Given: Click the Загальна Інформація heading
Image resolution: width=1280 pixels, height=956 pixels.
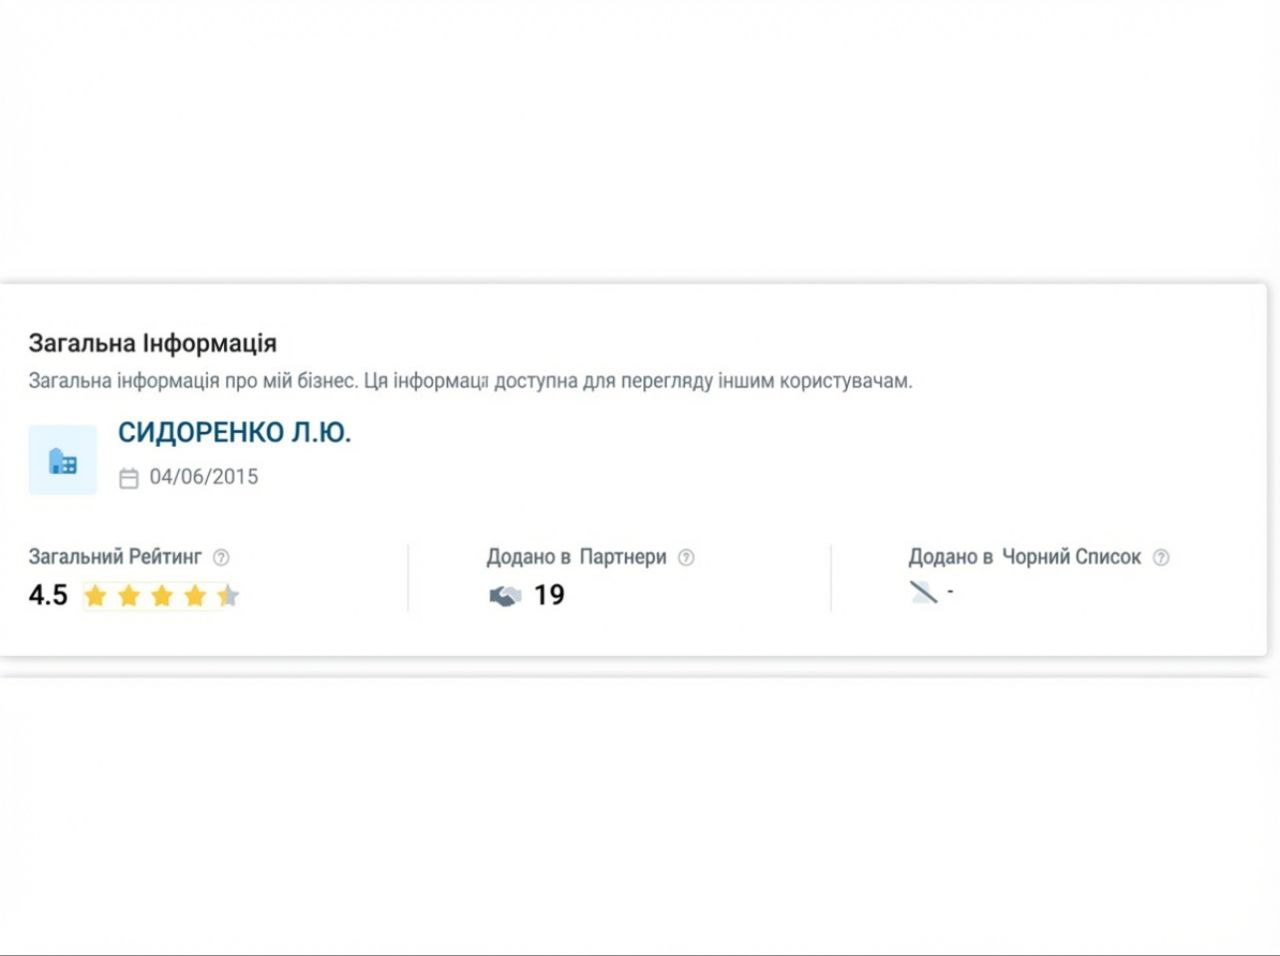Looking at the screenshot, I should (152, 343).
